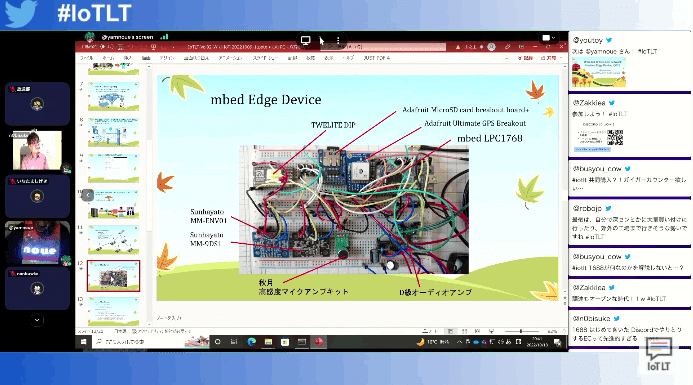Open the Windows Start menu

[83, 342]
